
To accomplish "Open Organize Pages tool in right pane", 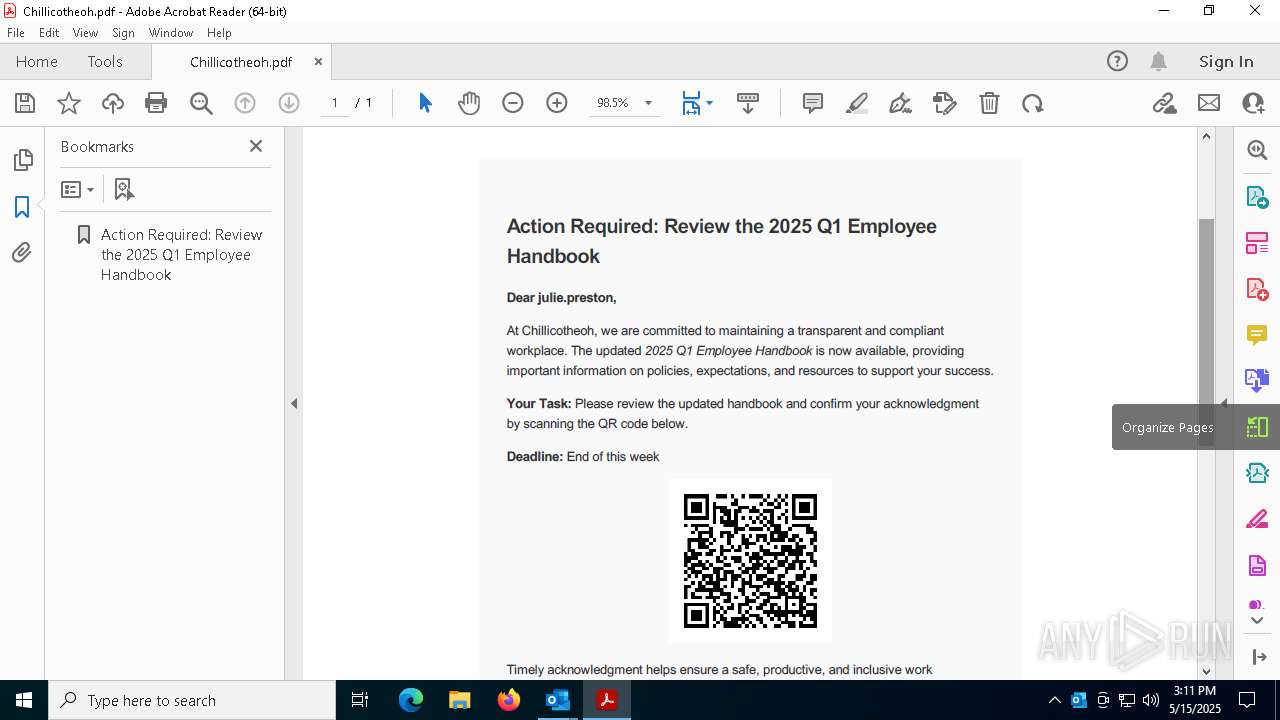I will [1257, 427].
